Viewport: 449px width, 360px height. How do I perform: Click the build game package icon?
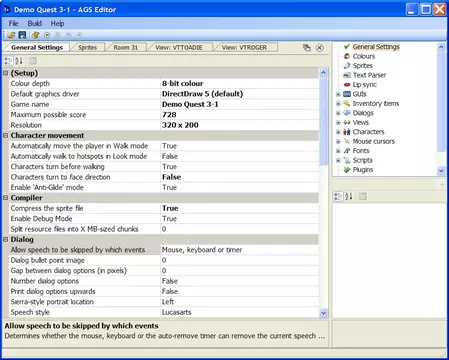click(x=35, y=35)
